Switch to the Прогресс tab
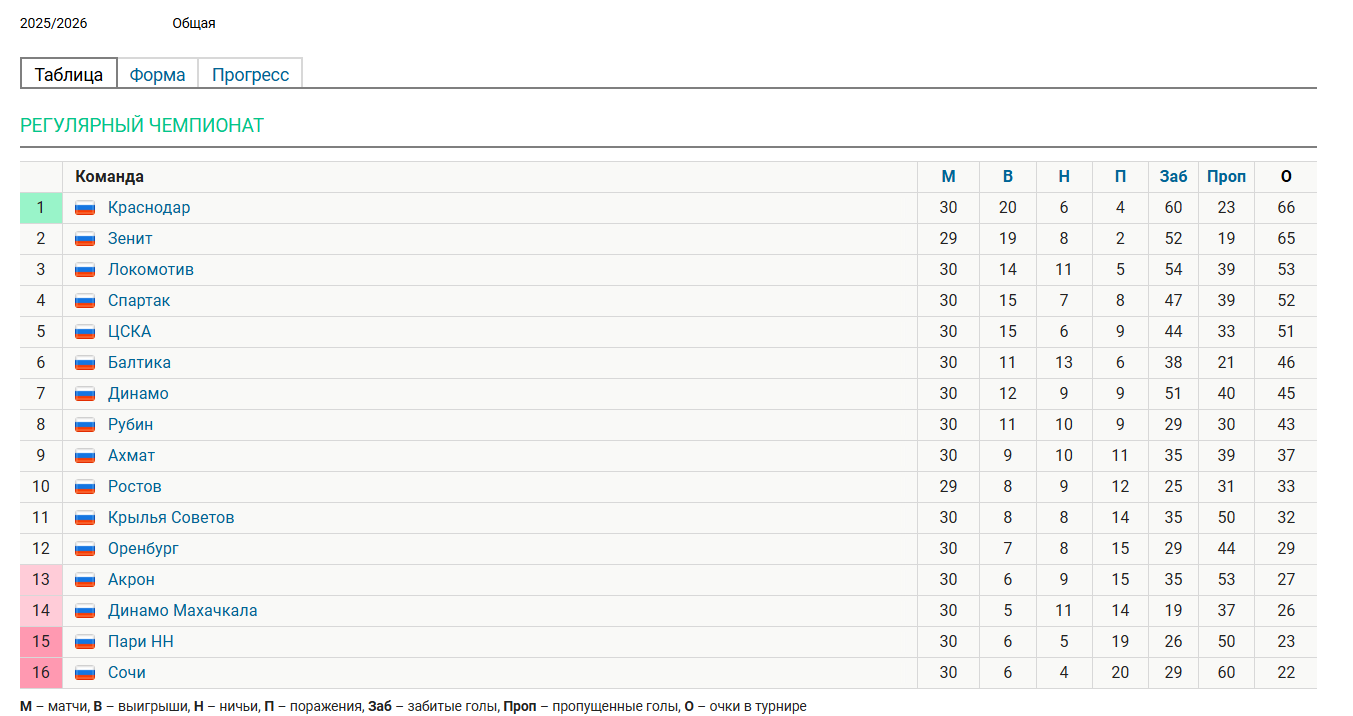 pyautogui.click(x=250, y=74)
